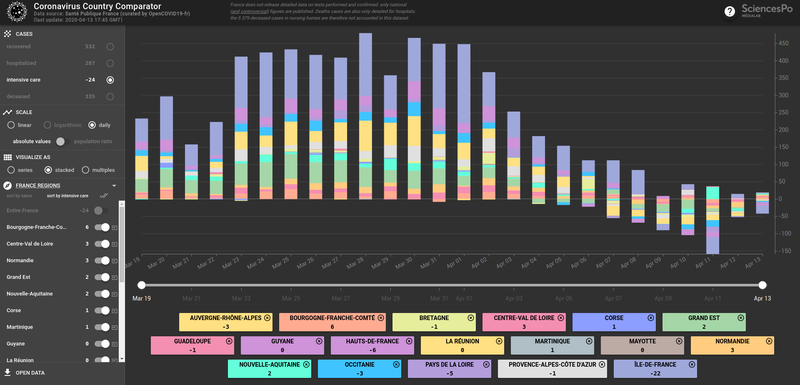Select the deceased cases radio button
800x385 pixels.
click(x=110, y=96)
